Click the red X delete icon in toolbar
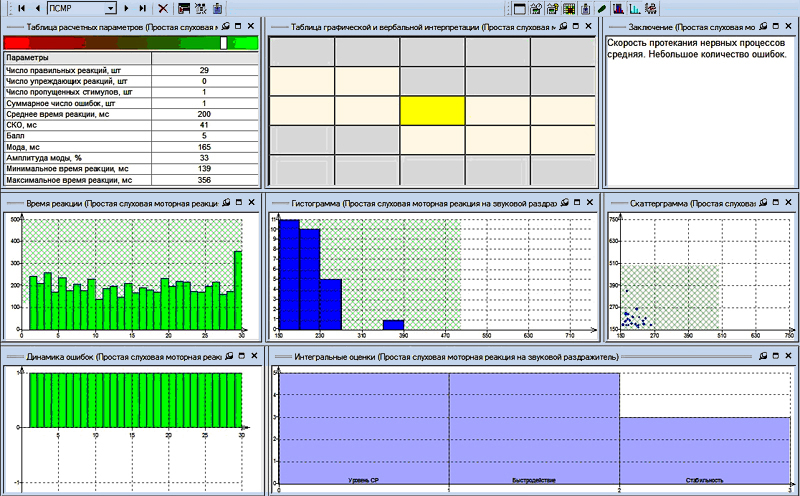Image resolution: width=800 pixels, height=496 pixels. 163,8
